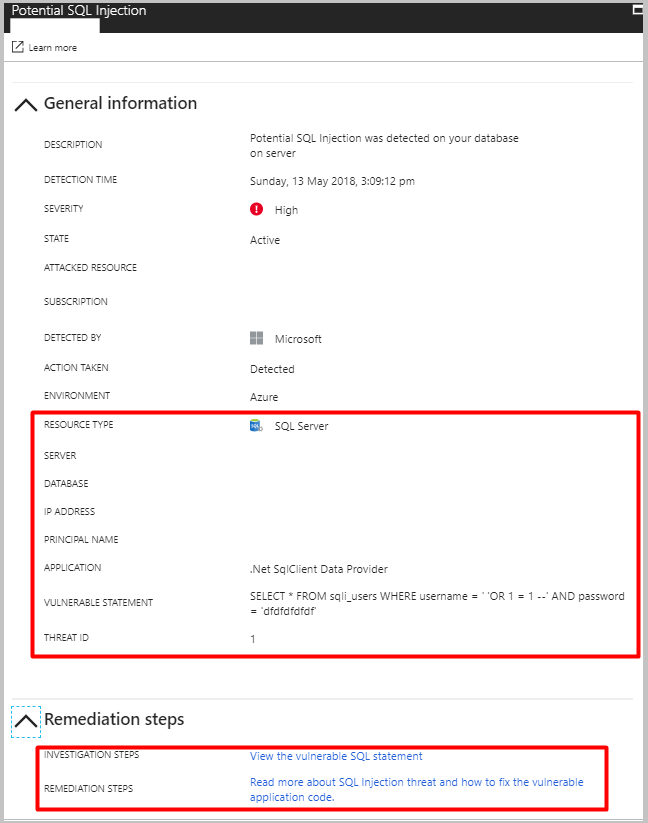Viewport: 648px width, 823px height.
Task: Click the Threat ID value 1
Action: [253, 639]
